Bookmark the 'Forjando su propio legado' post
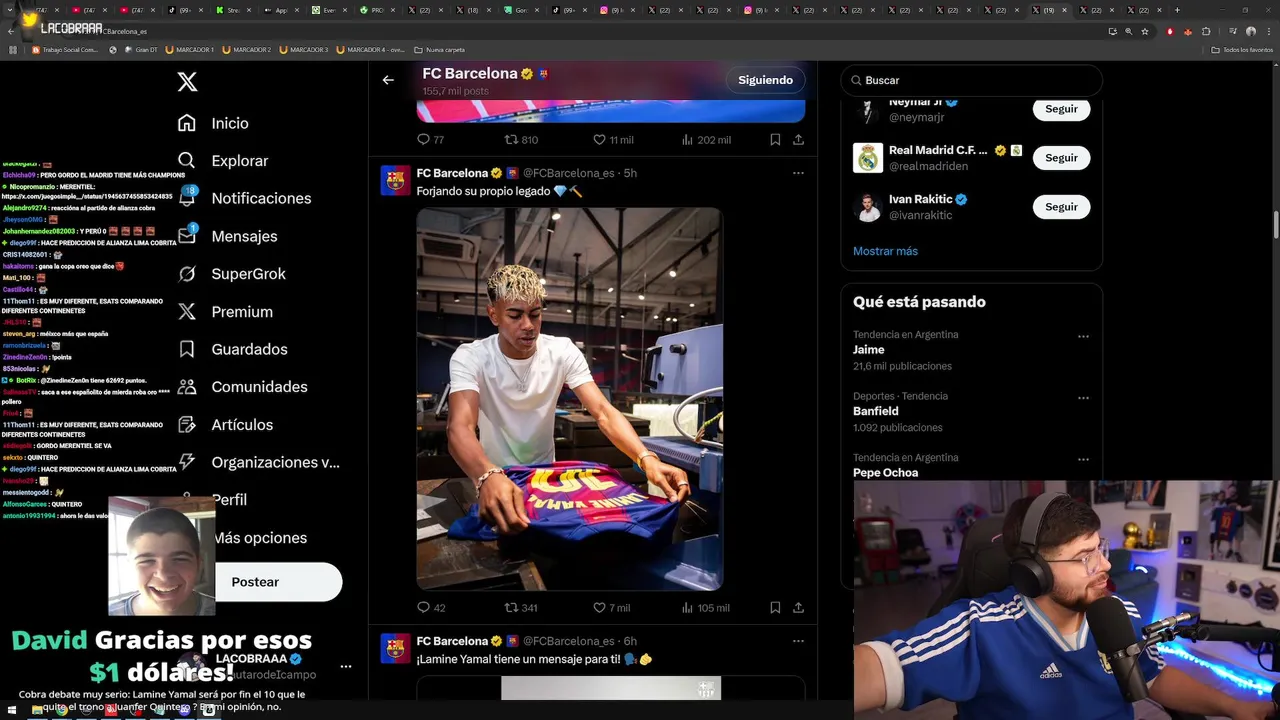This screenshot has width=1280, height=720. (x=775, y=607)
